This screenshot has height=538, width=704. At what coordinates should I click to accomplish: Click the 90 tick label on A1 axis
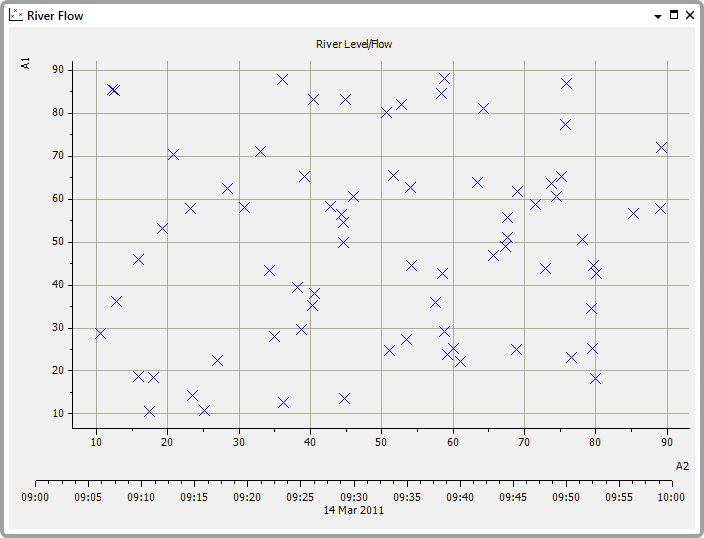tap(57, 70)
